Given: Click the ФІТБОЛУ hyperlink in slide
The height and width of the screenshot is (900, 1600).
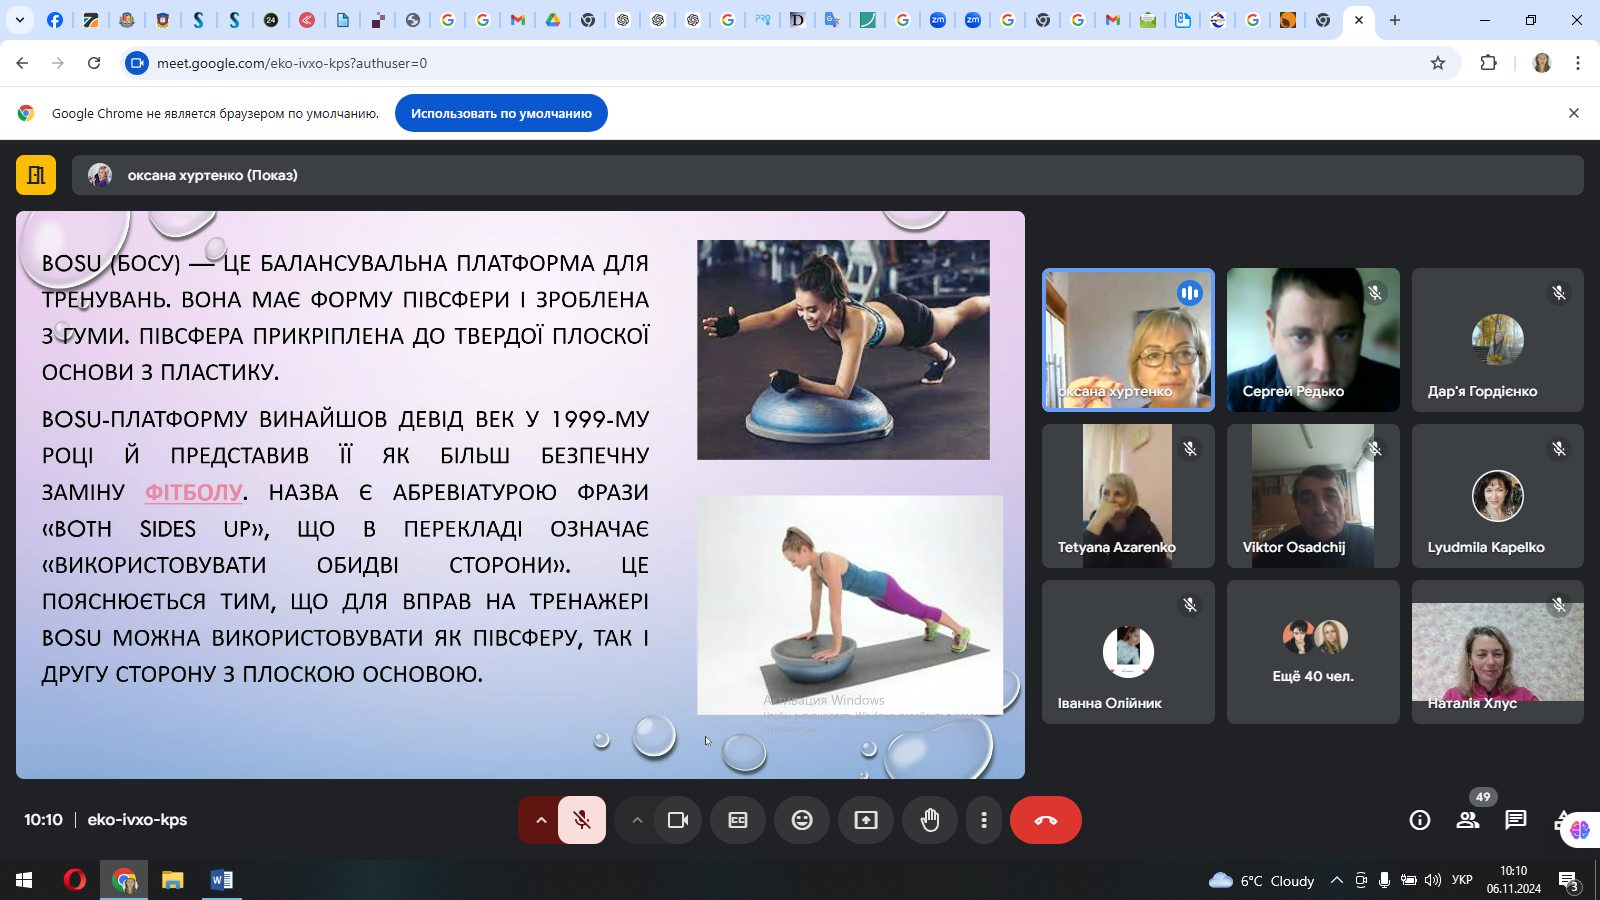Looking at the screenshot, I should click(x=194, y=492).
